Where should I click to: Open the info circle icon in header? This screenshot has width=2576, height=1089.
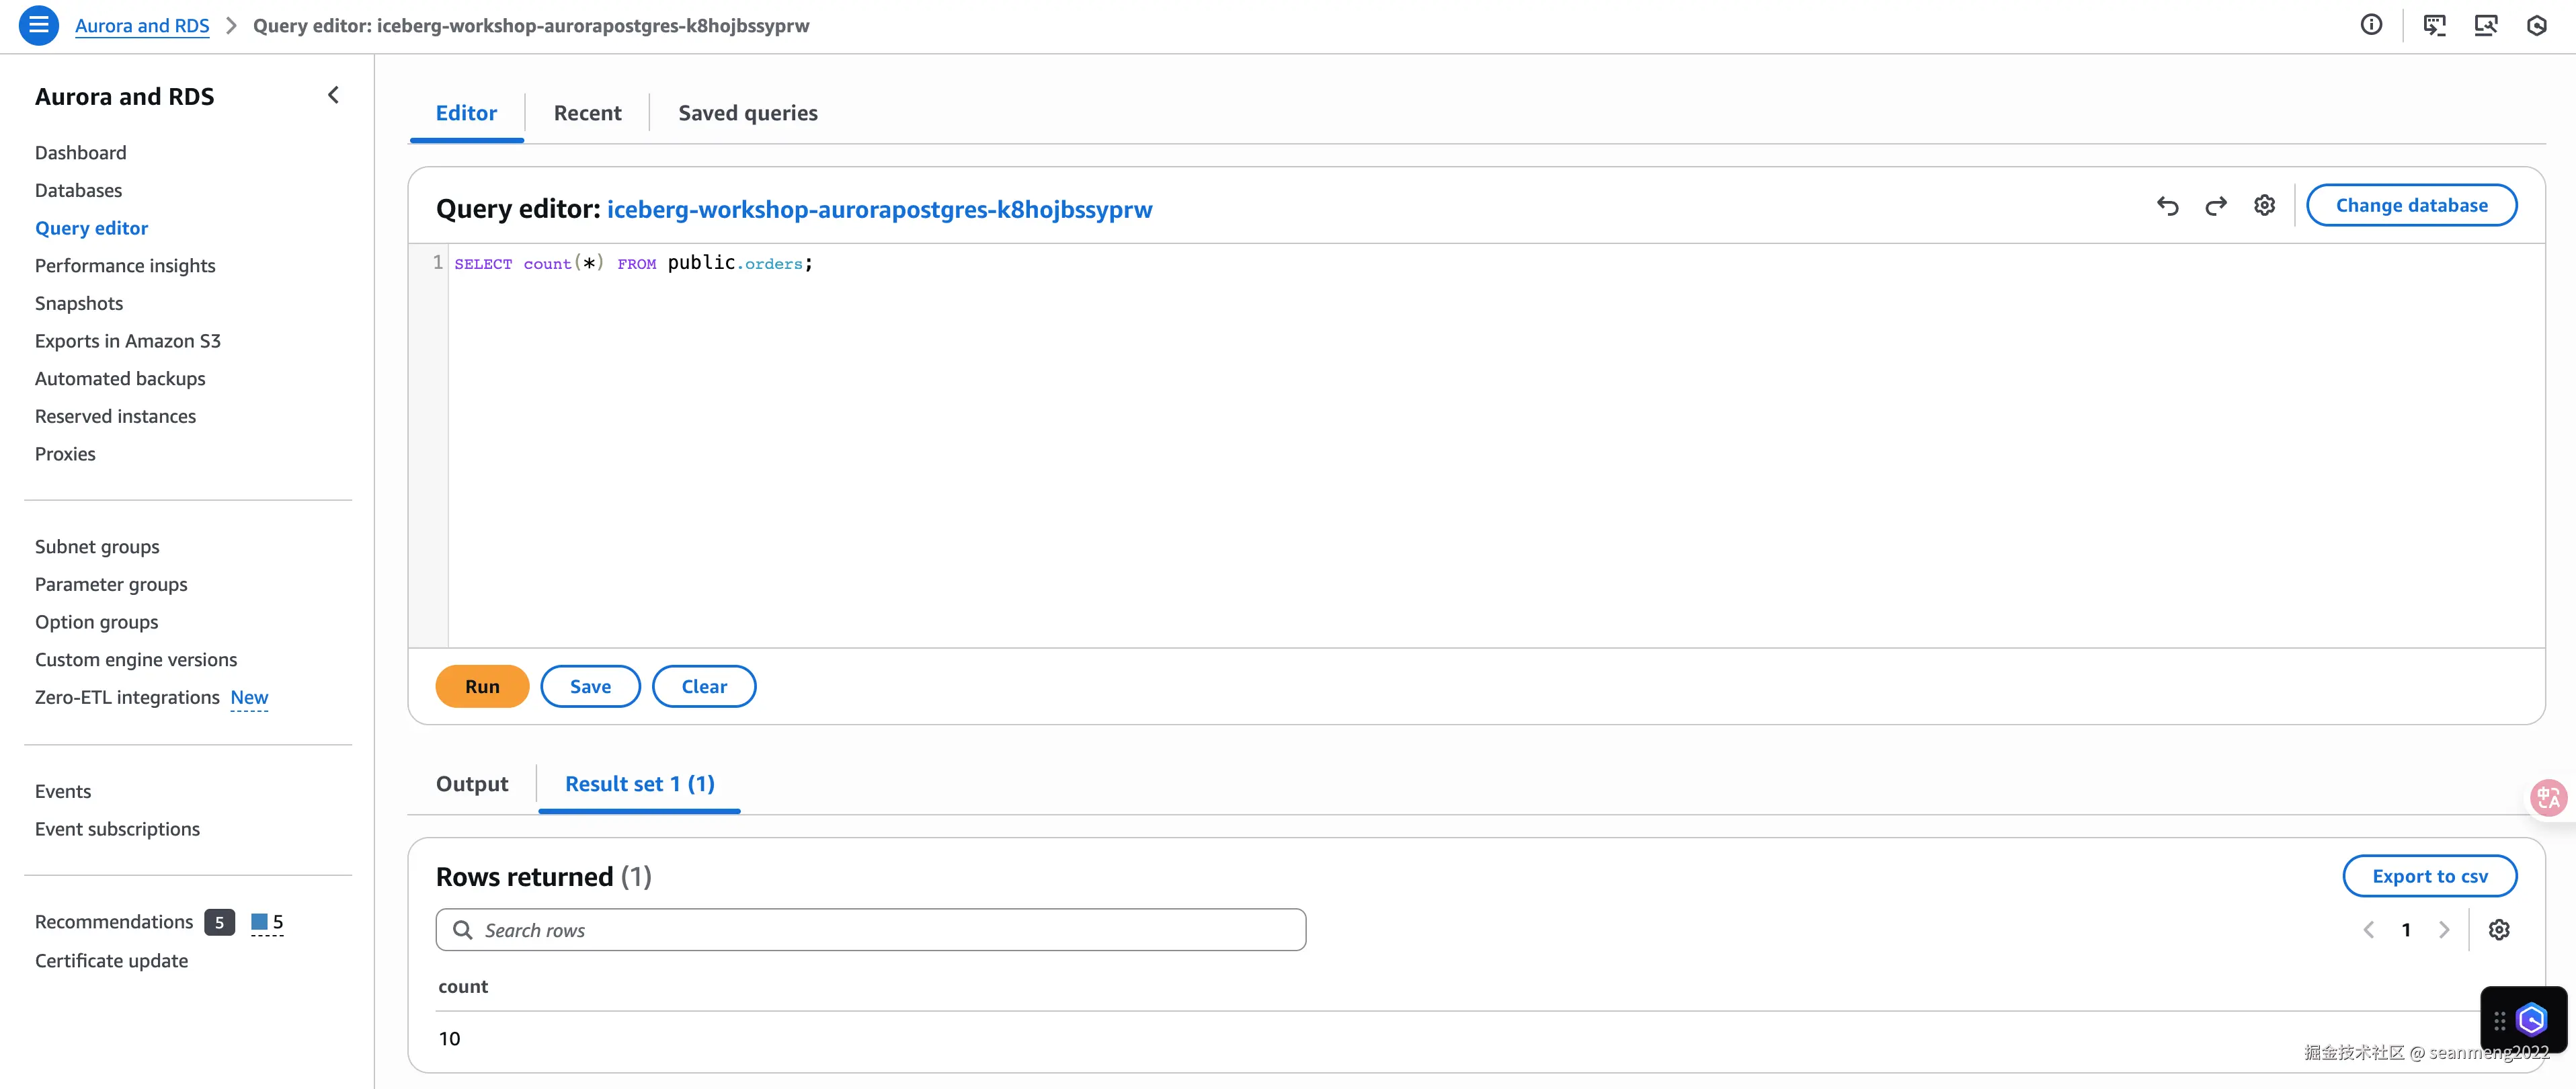[2371, 25]
